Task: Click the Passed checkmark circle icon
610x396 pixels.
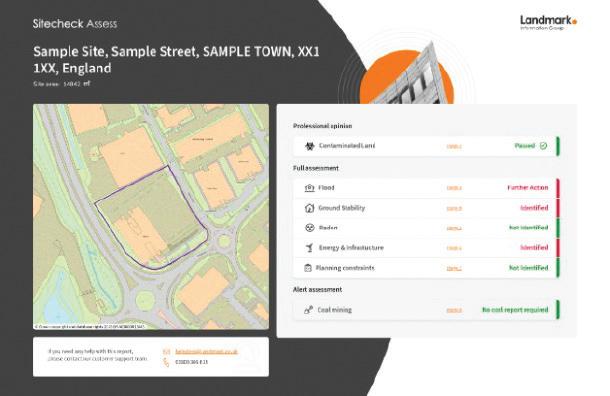Action: (543, 146)
